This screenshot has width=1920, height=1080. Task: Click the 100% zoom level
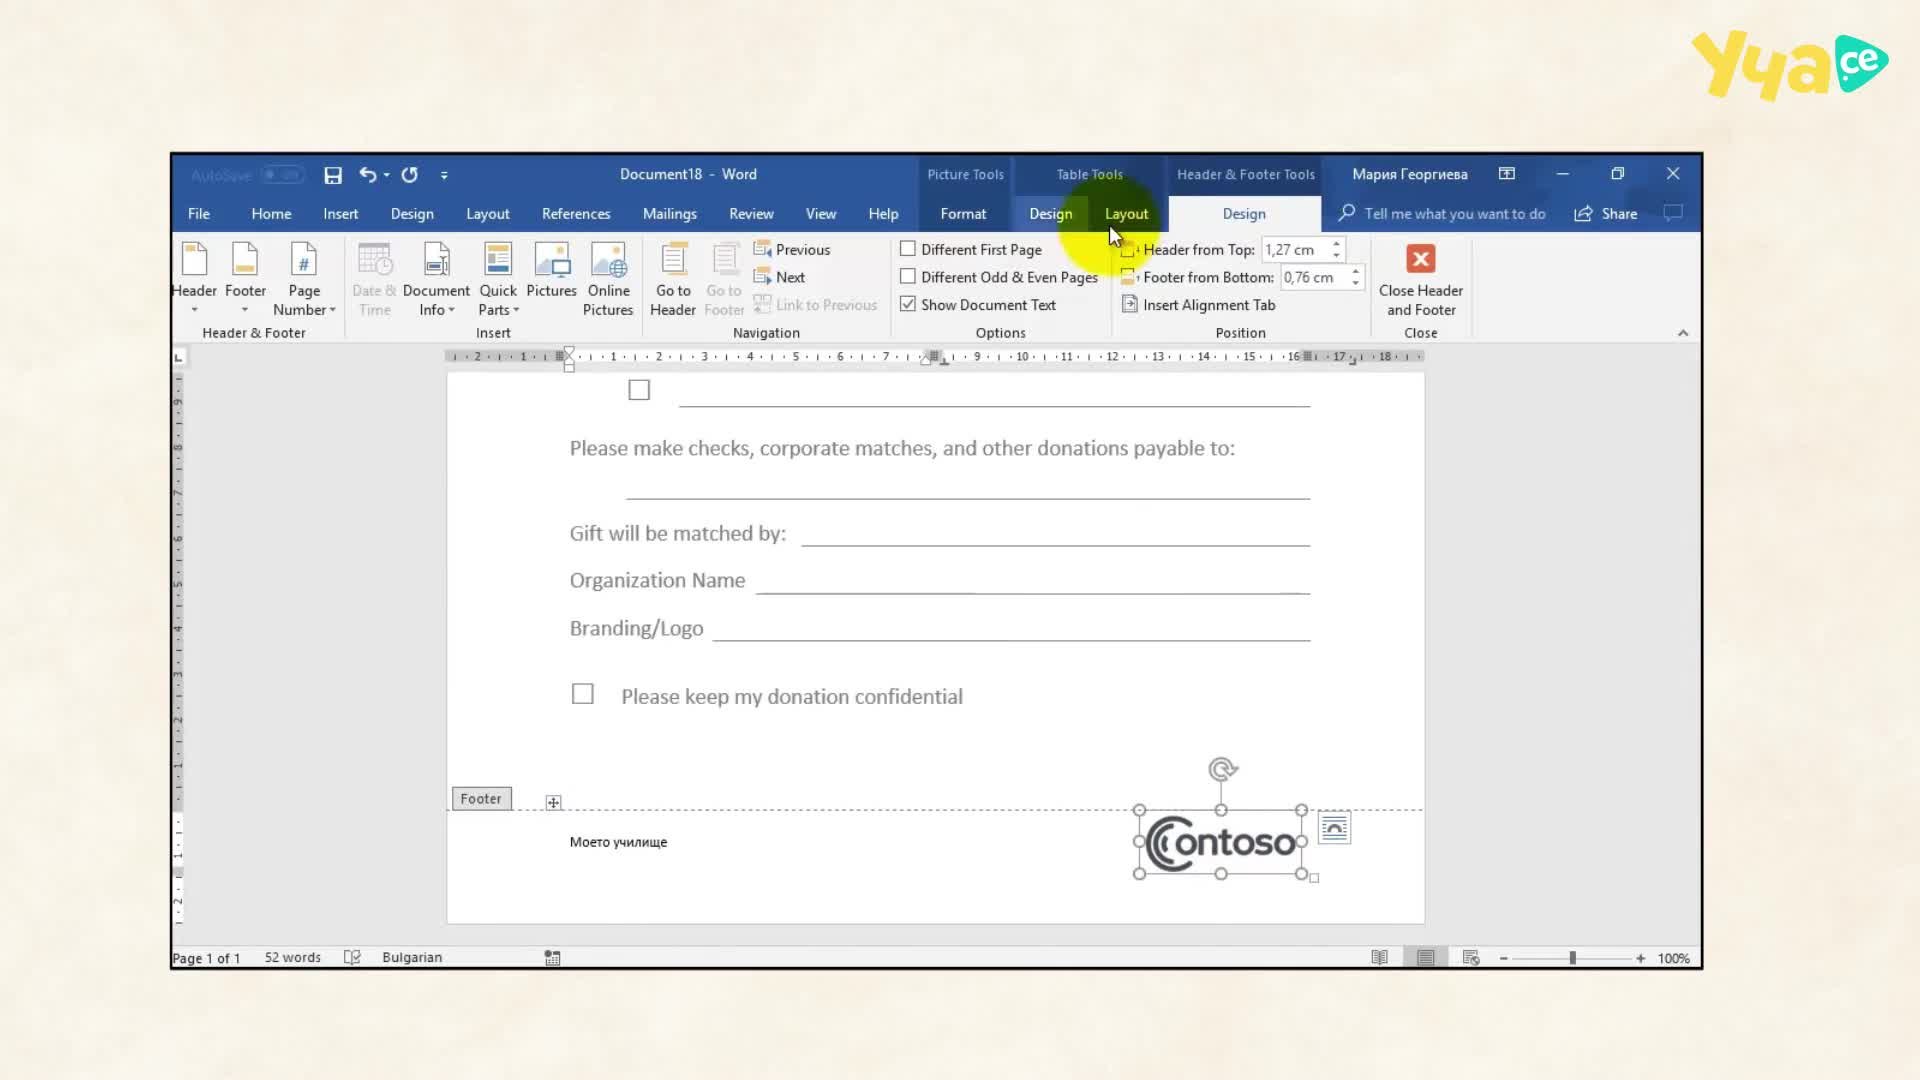click(x=1673, y=958)
